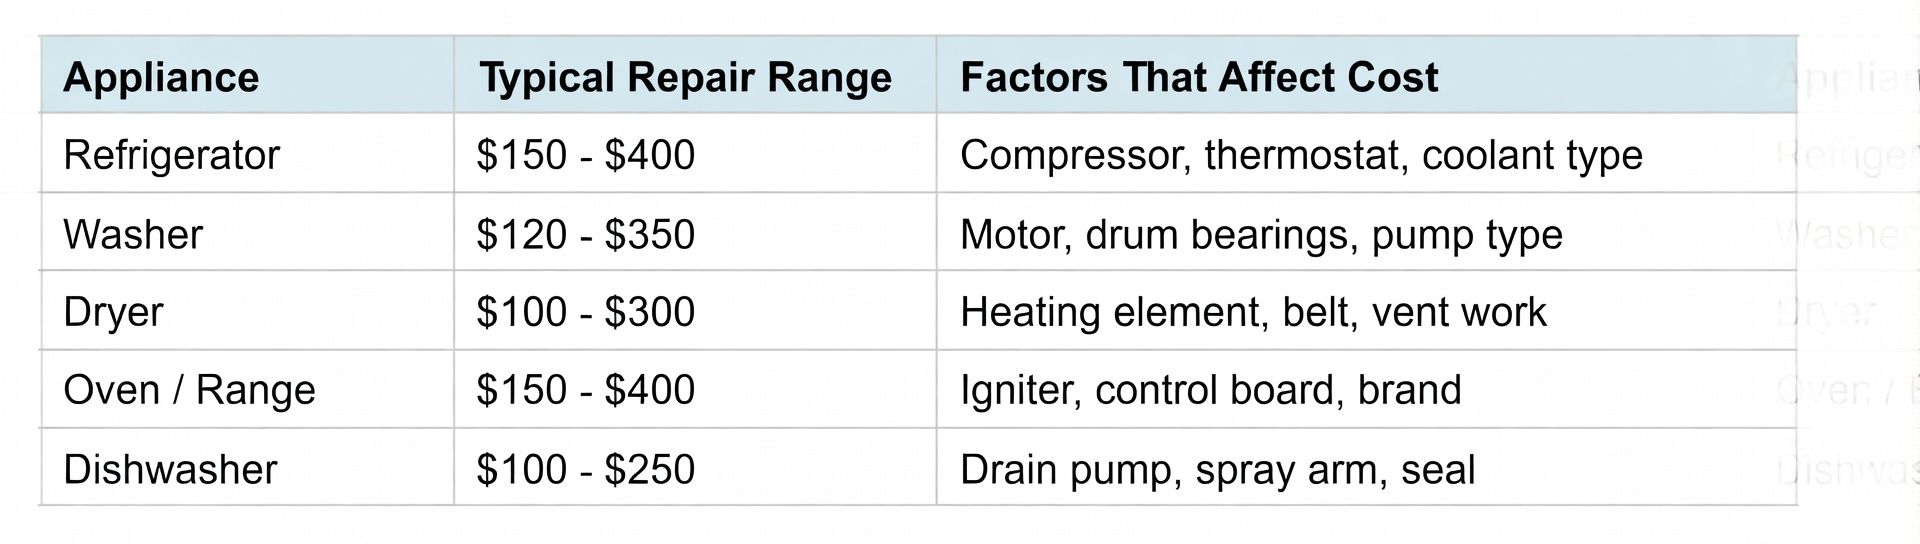
Task: Click the $120 - $350 price cell
Action: coord(585,234)
